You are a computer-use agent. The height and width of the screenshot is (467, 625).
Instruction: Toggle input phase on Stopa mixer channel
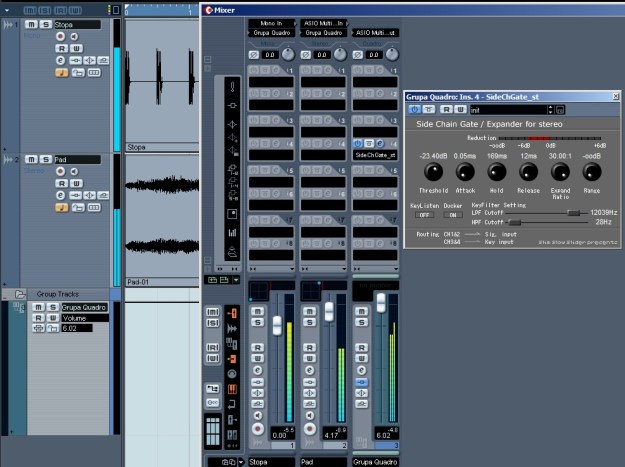click(x=256, y=55)
